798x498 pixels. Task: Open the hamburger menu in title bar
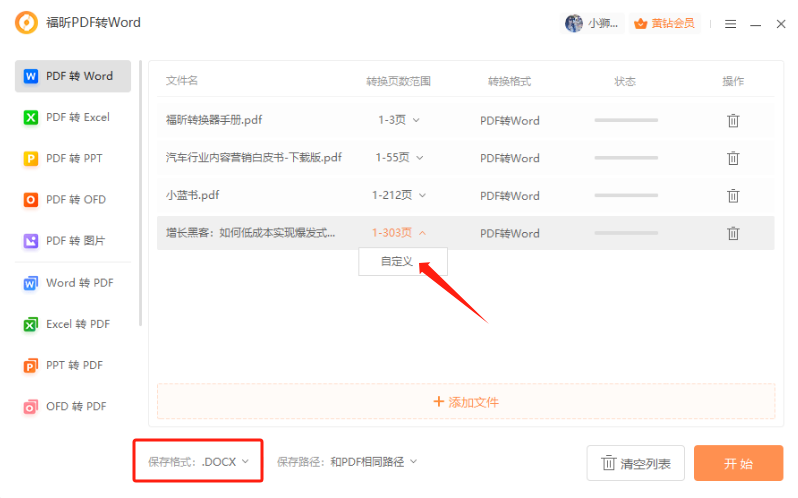click(730, 23)
